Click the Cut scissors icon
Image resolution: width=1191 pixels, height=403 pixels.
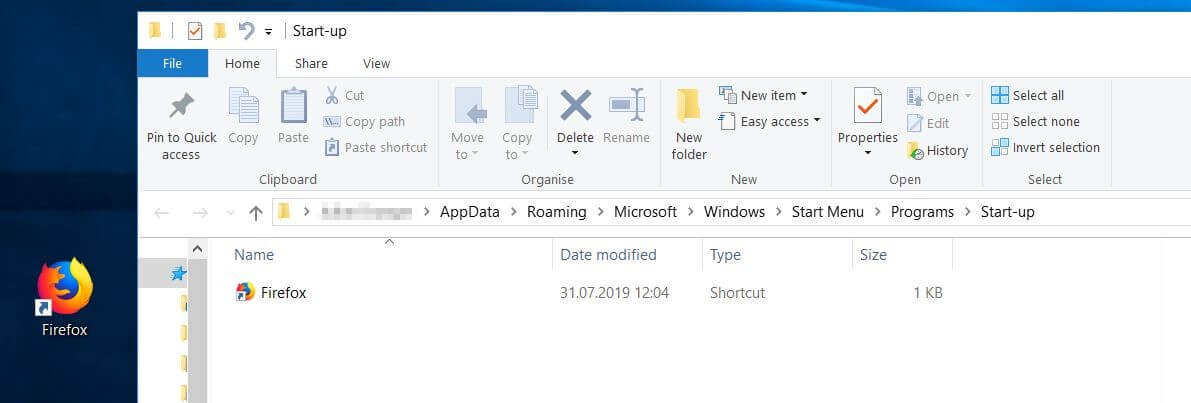pos(332,95)
